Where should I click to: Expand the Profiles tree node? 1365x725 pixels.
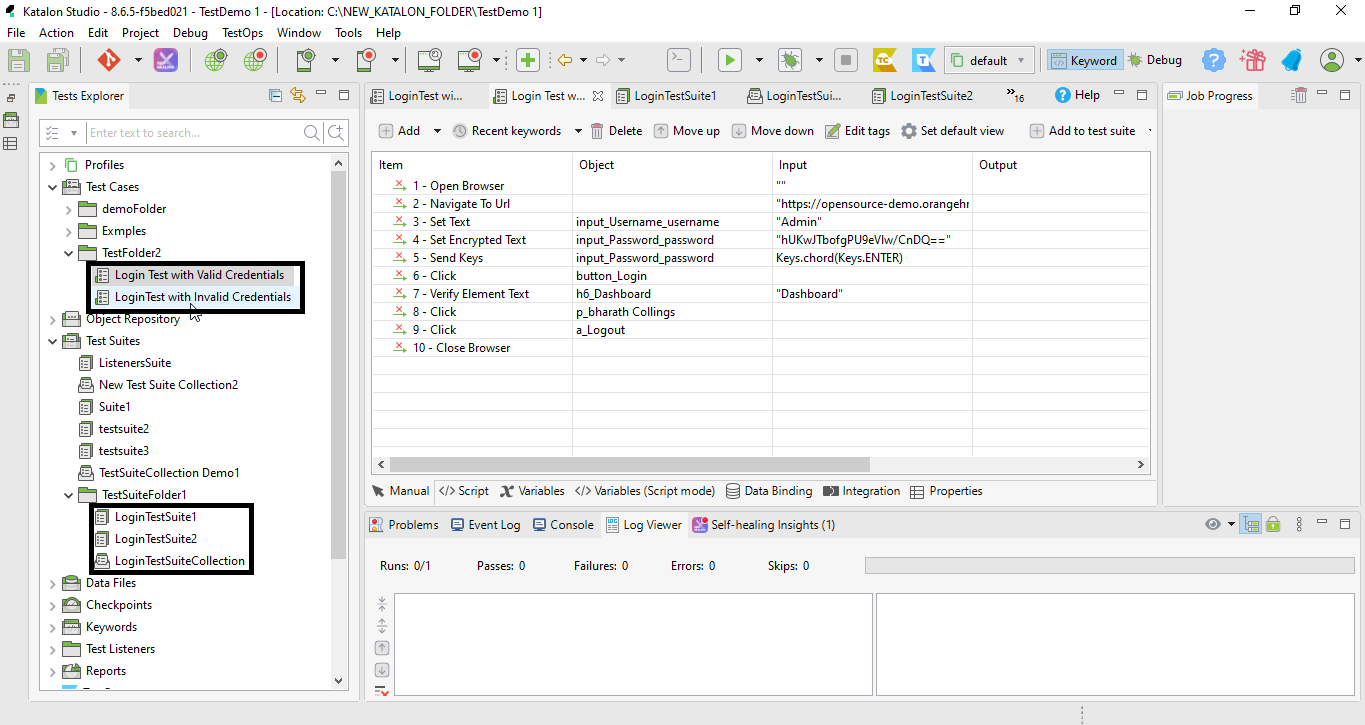[x=53, y=165]
